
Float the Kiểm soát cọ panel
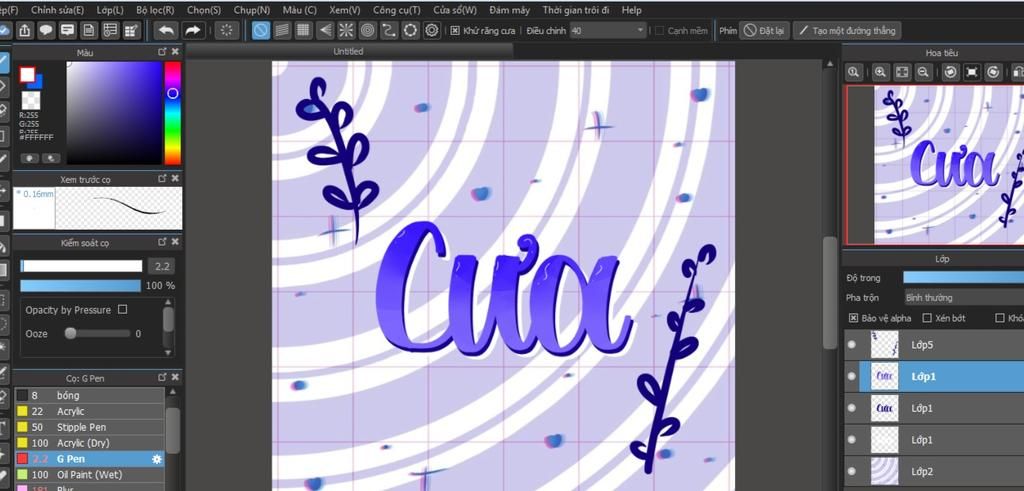click(162, 242)
